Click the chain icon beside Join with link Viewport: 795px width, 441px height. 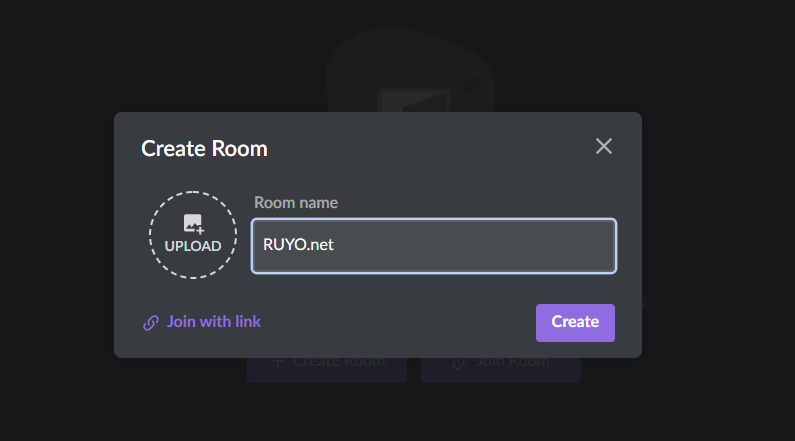tap(151, 323)
